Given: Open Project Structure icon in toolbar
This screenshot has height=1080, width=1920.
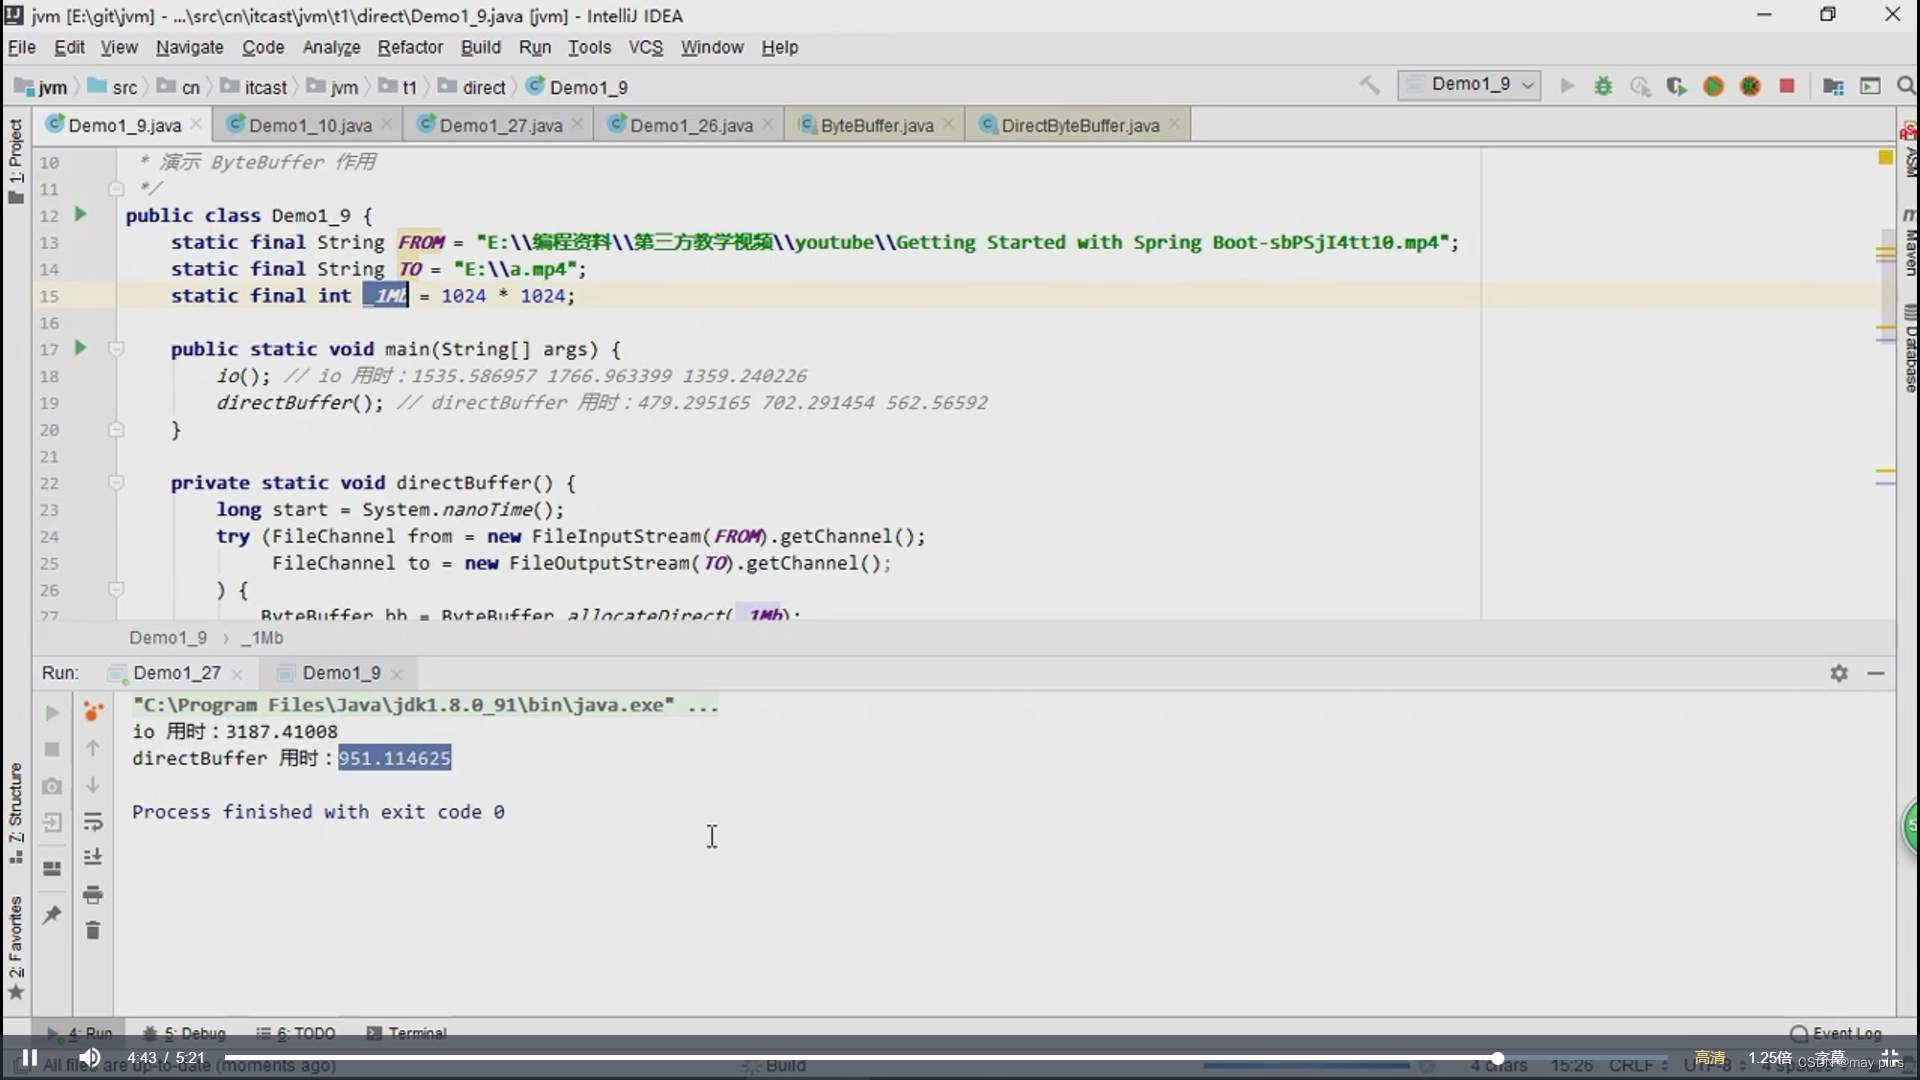Looking at the screenshot, I should (x=1833, y=86).
